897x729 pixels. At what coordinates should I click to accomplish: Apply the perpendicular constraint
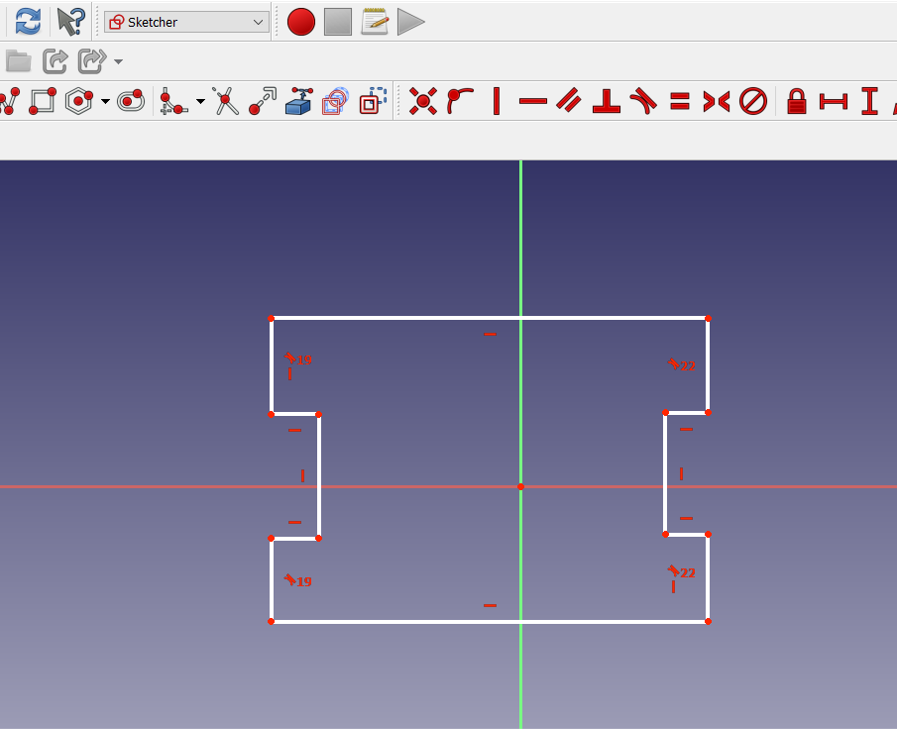pyautogui.click(x=606, y=101)
